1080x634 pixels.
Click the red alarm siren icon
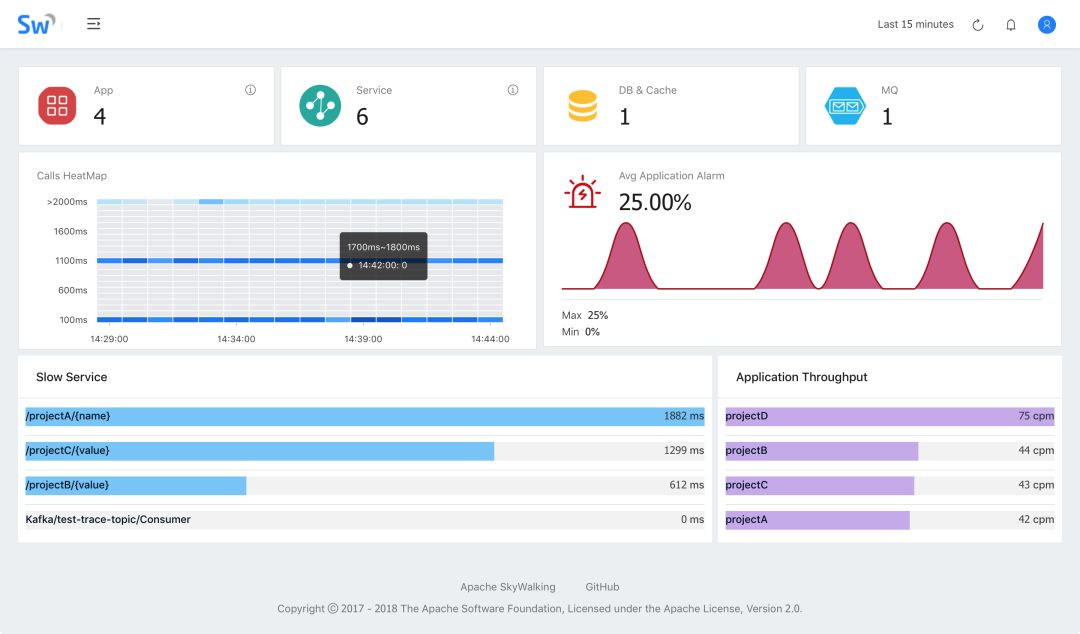(x=582, y=192)
